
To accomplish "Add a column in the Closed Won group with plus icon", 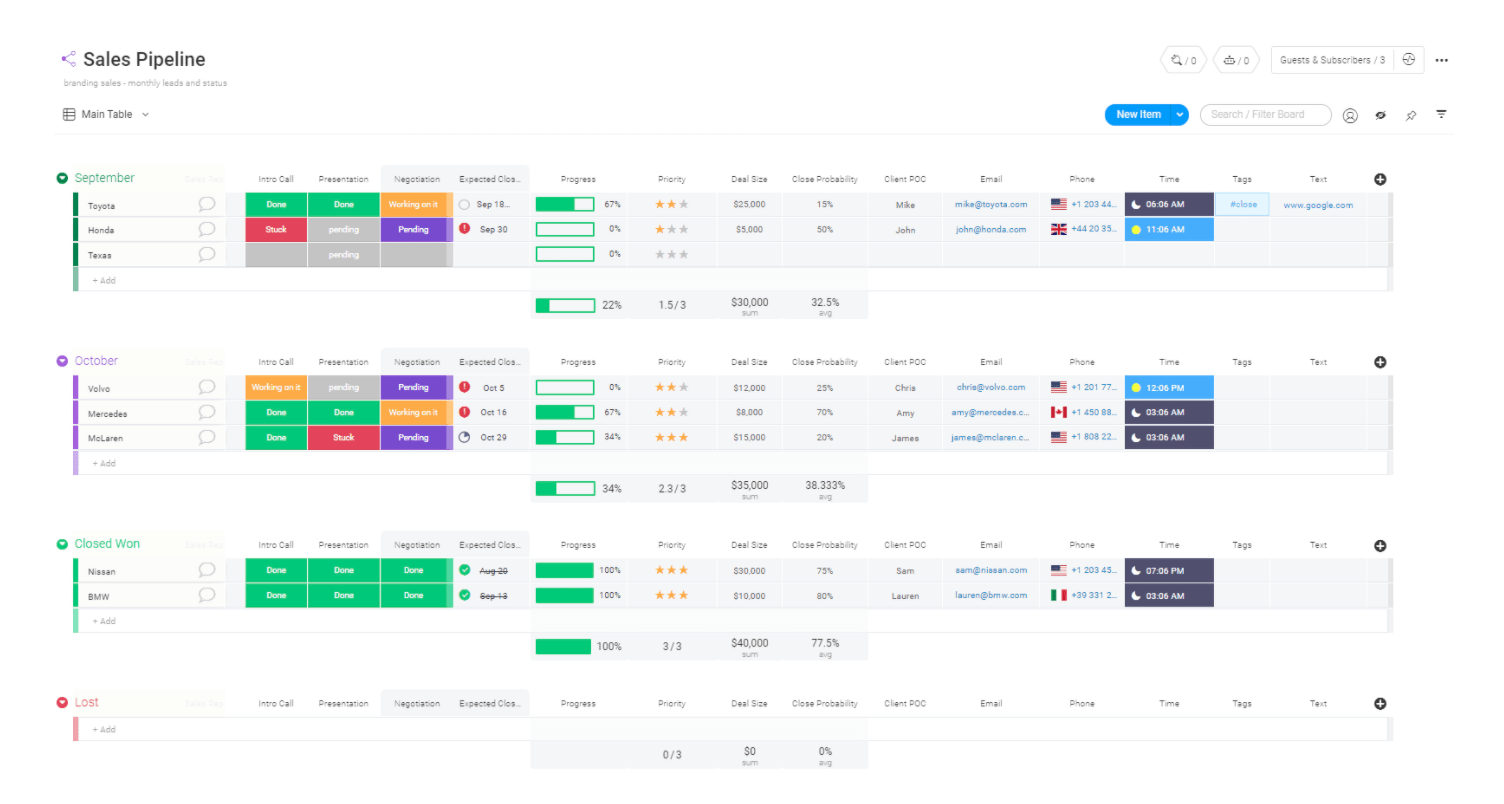I will (x=1380, y=545).
